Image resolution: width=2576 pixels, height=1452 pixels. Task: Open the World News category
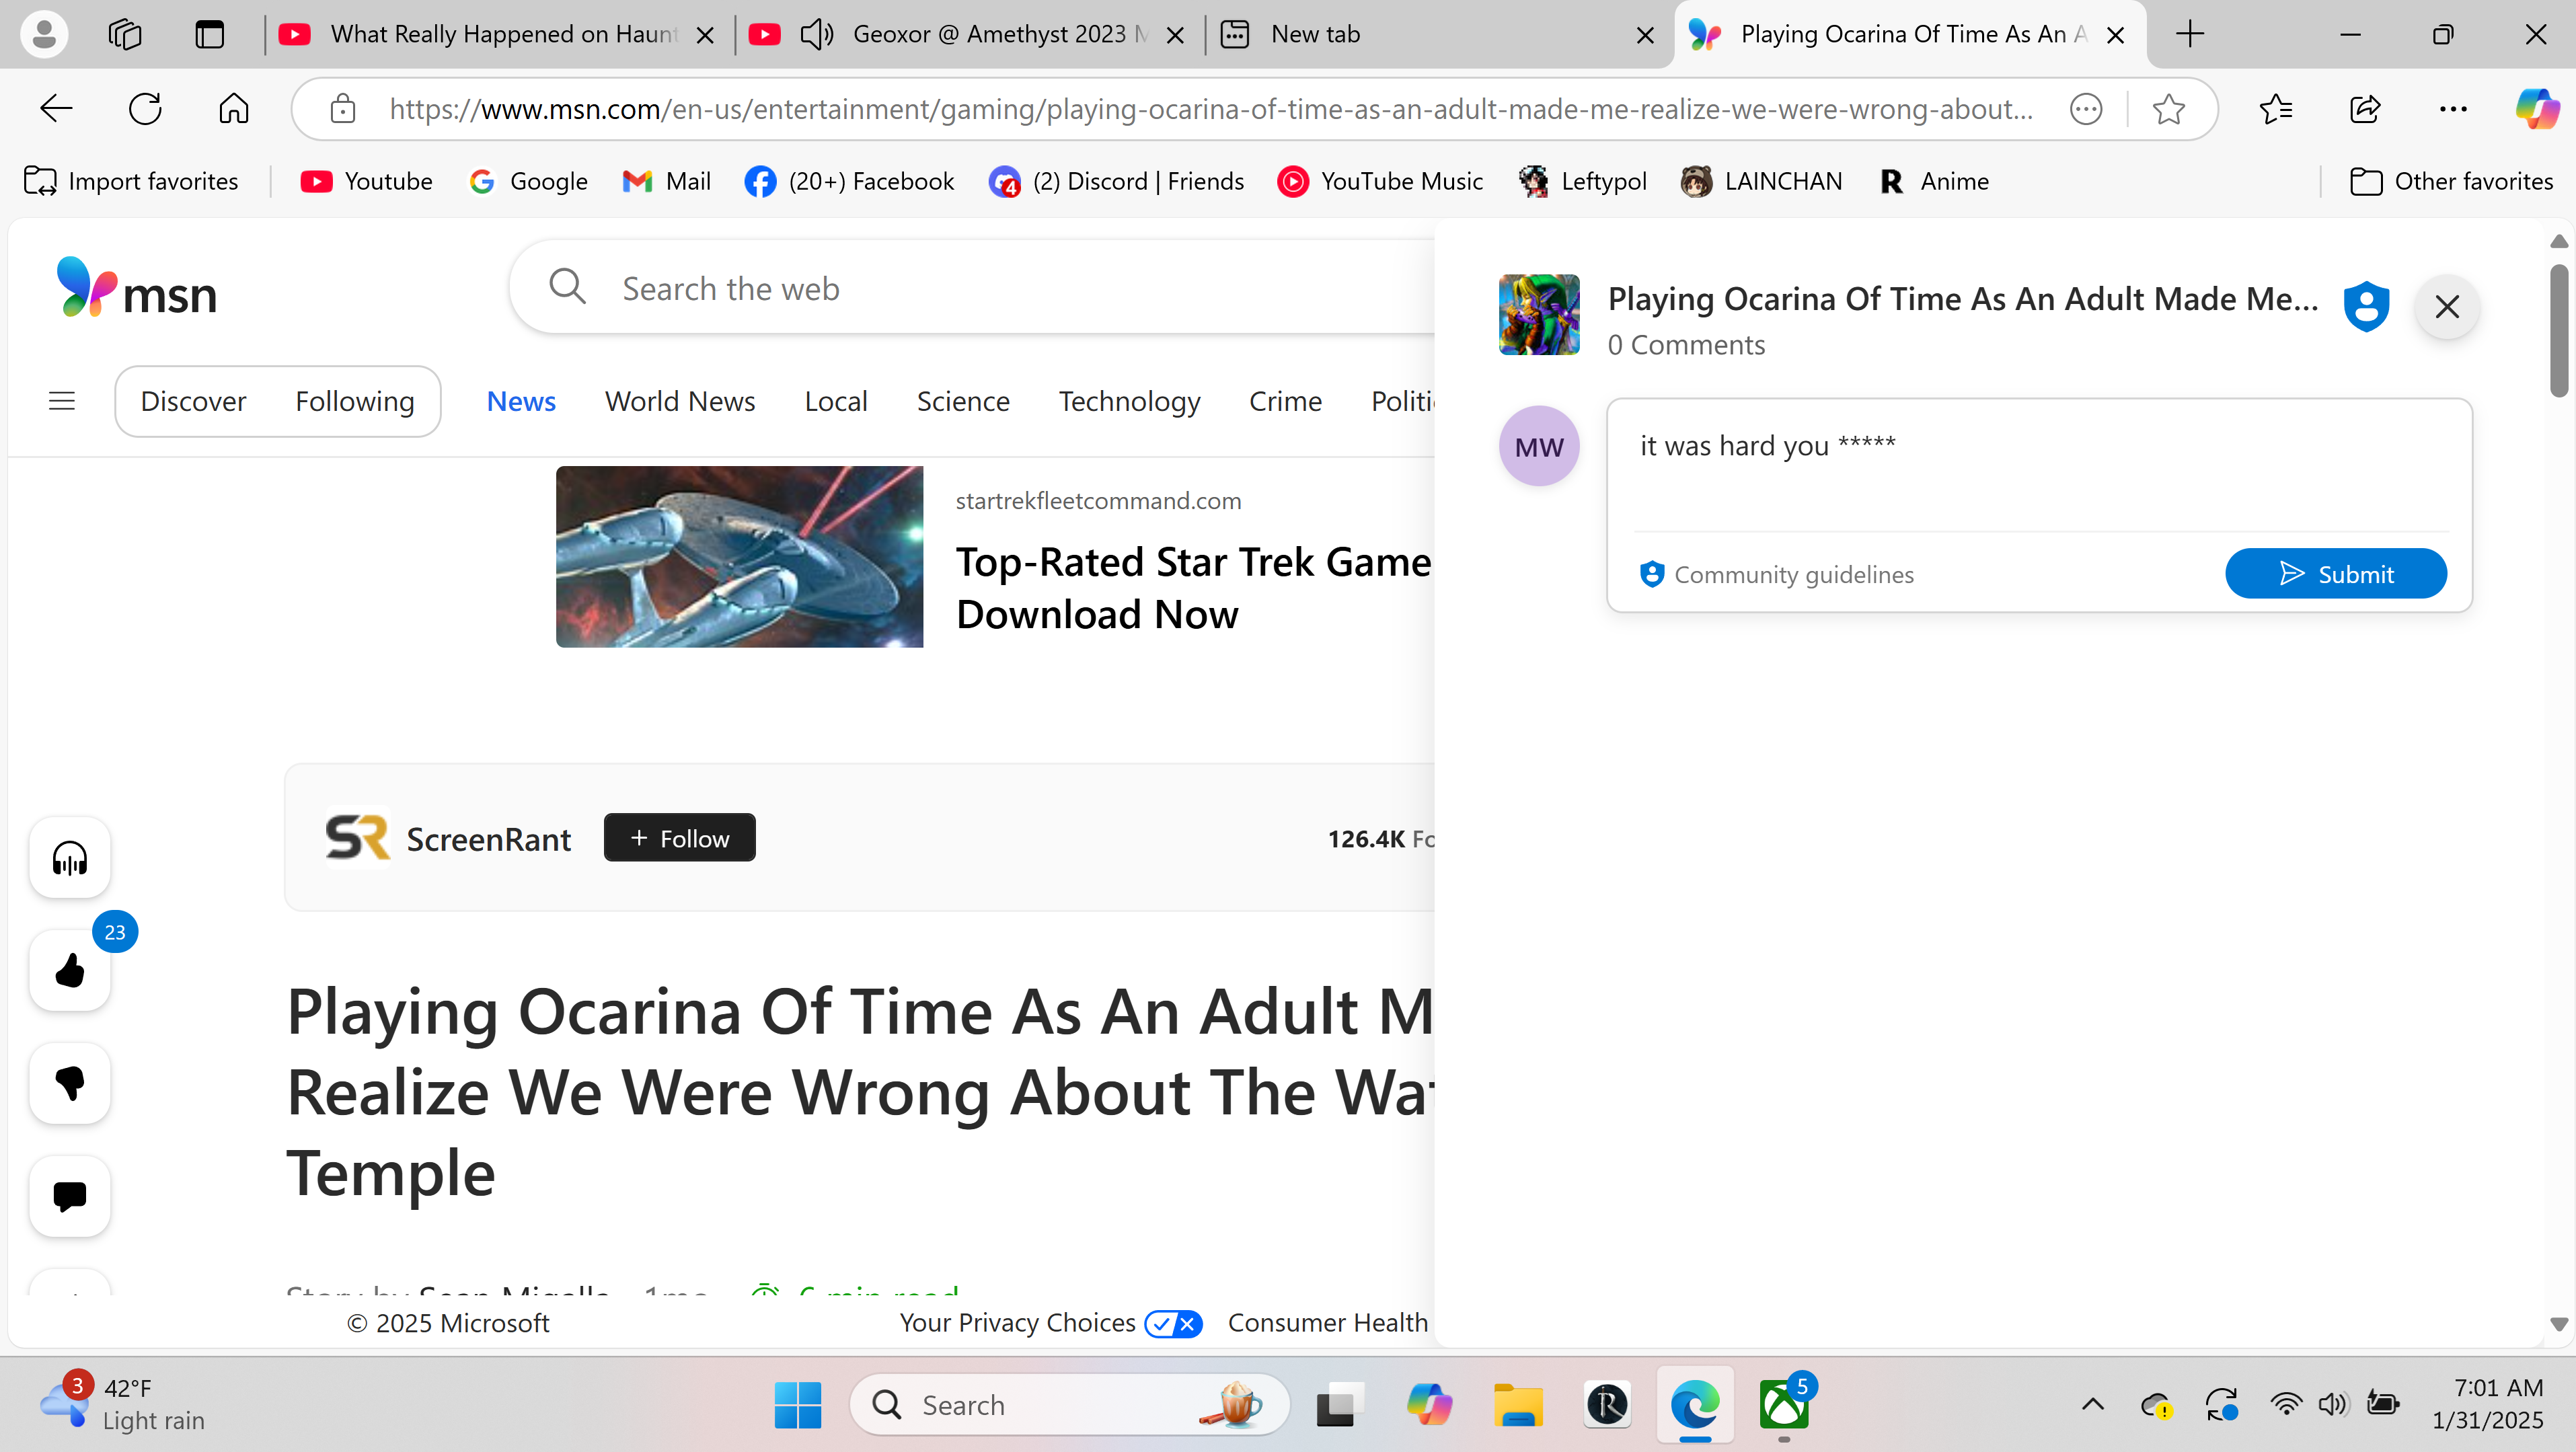point(680,401)
